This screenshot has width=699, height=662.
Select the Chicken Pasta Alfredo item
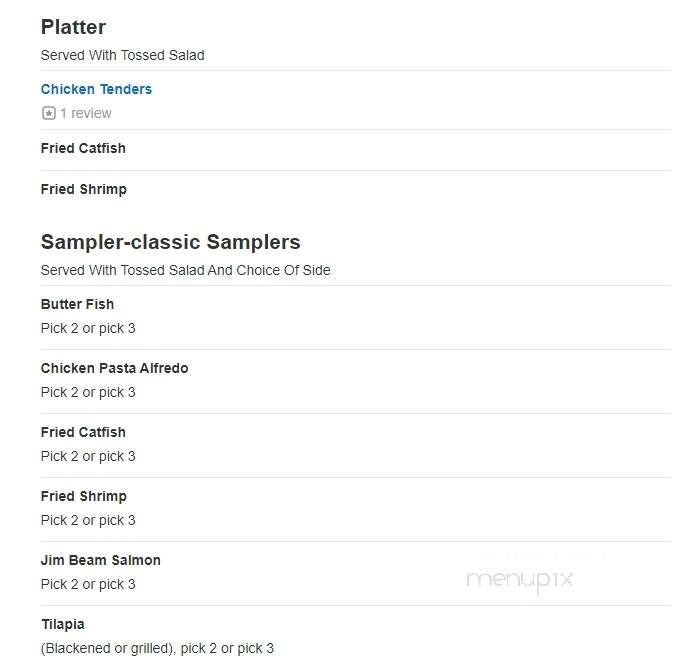coord(114,368)
